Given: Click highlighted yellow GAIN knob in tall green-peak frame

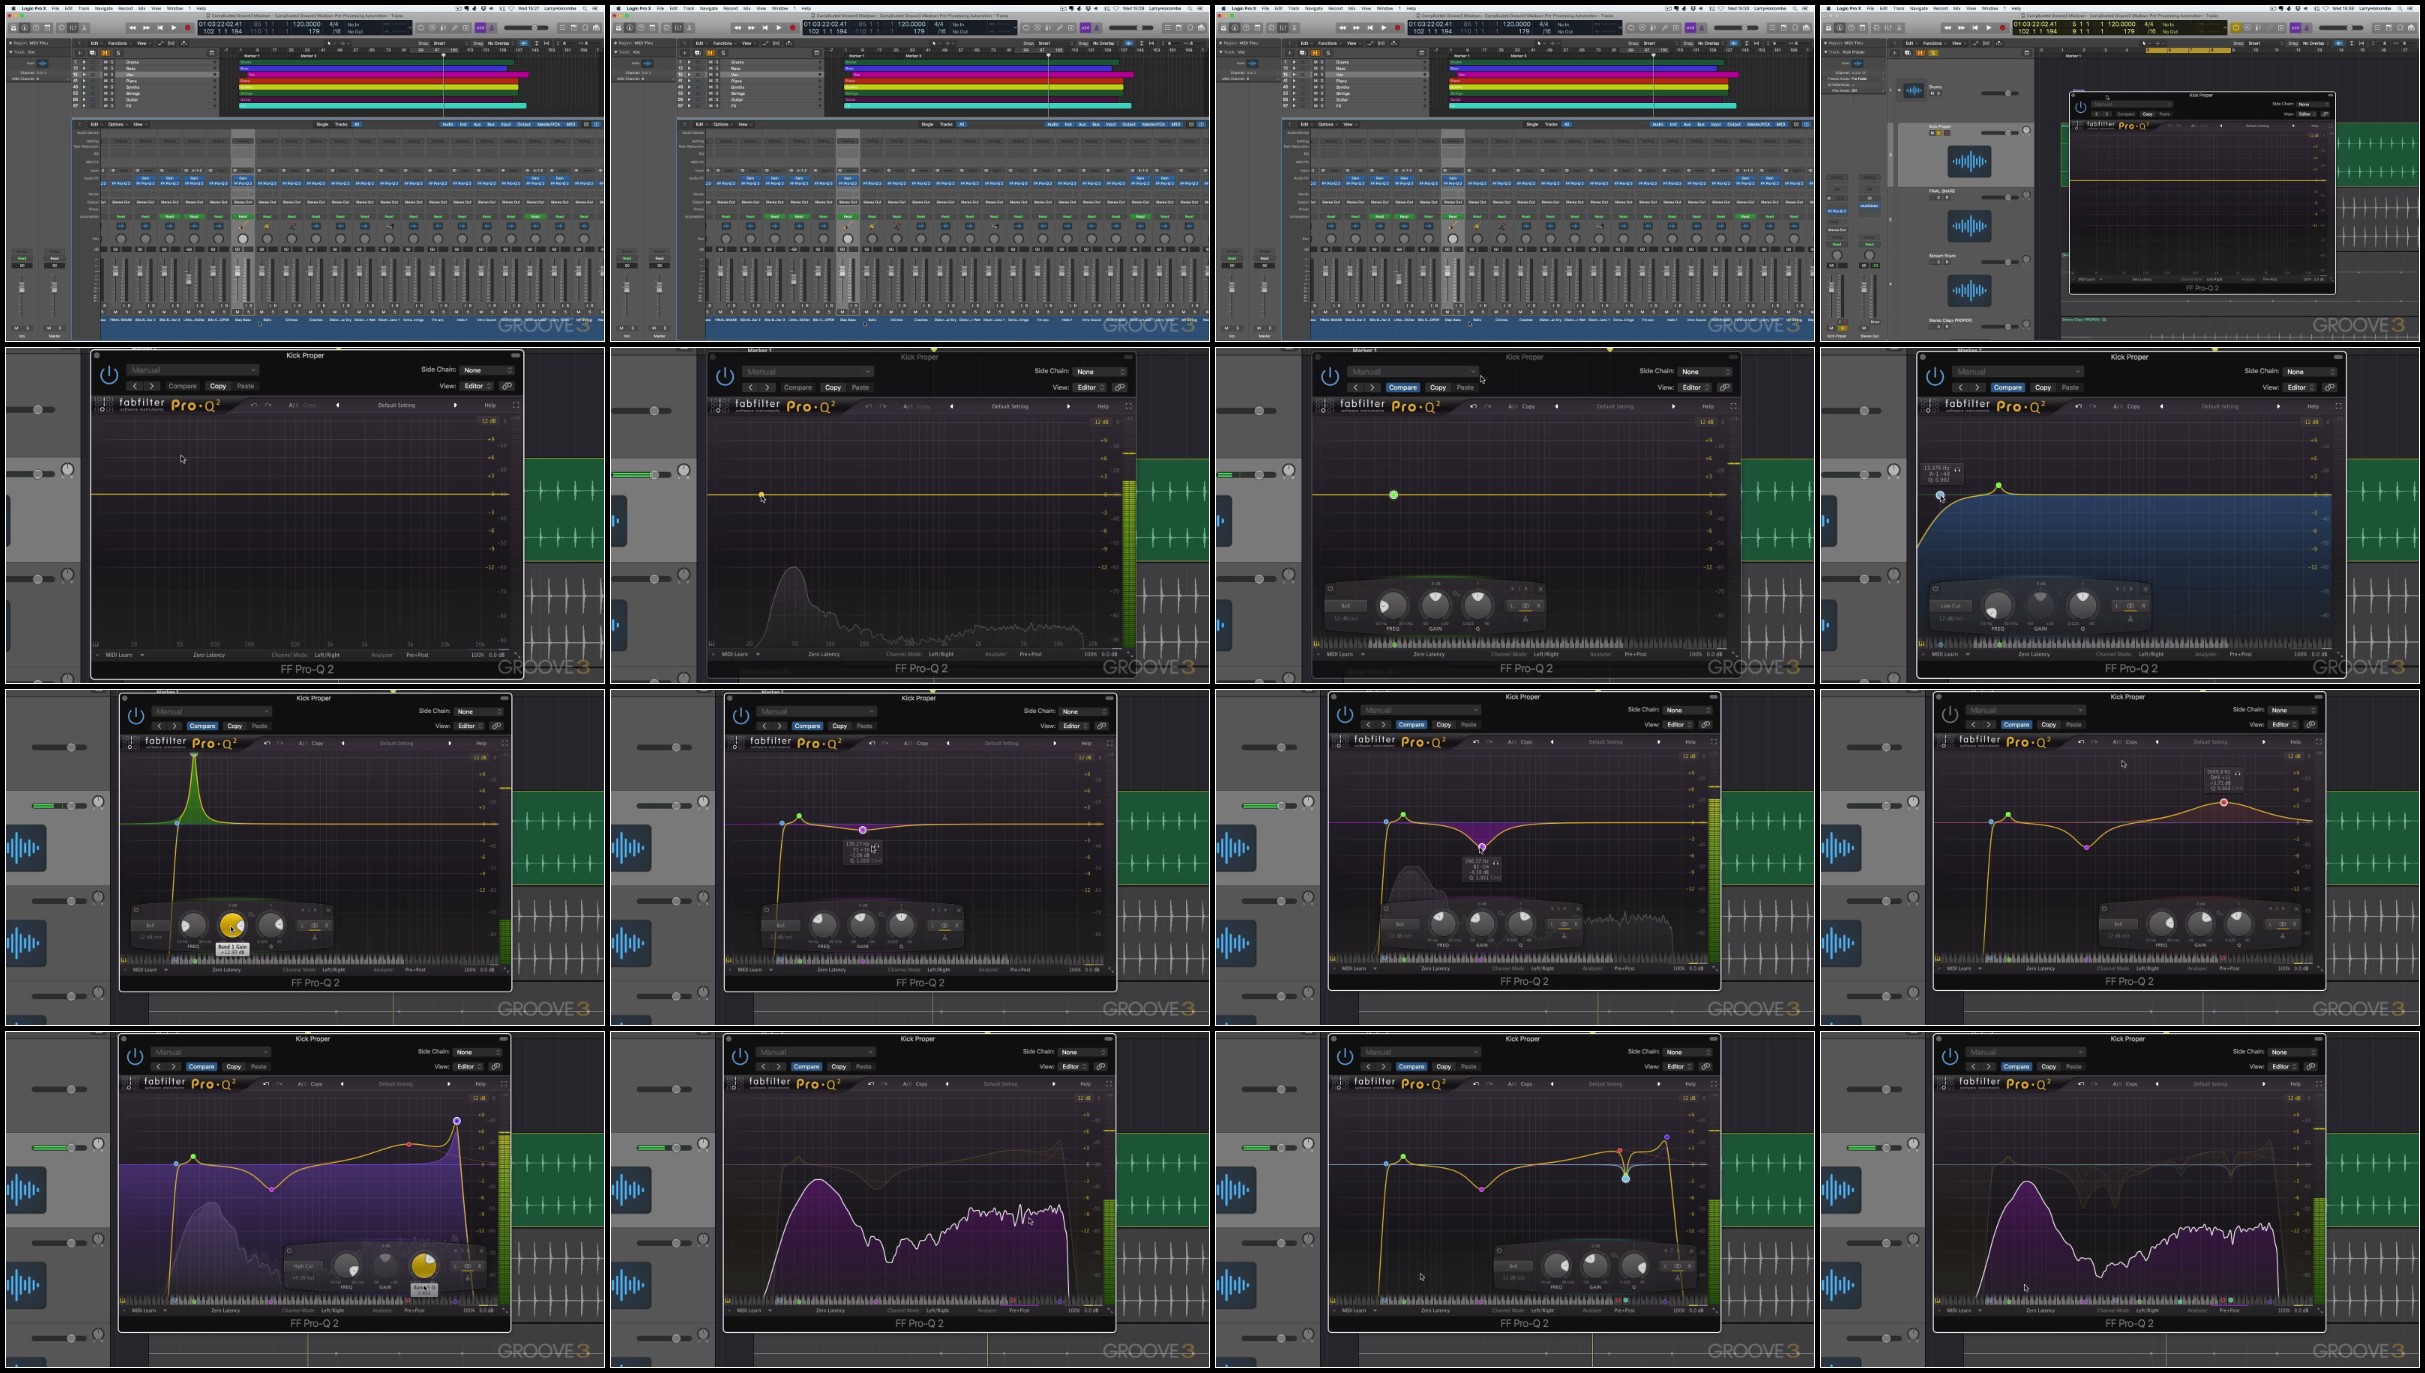Looking at the screenshot, I should 232,925.
